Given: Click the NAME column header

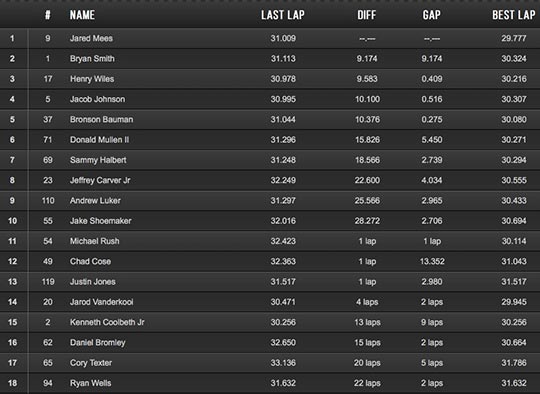Looking at the screenshot, I should click(x=82, y=15).
